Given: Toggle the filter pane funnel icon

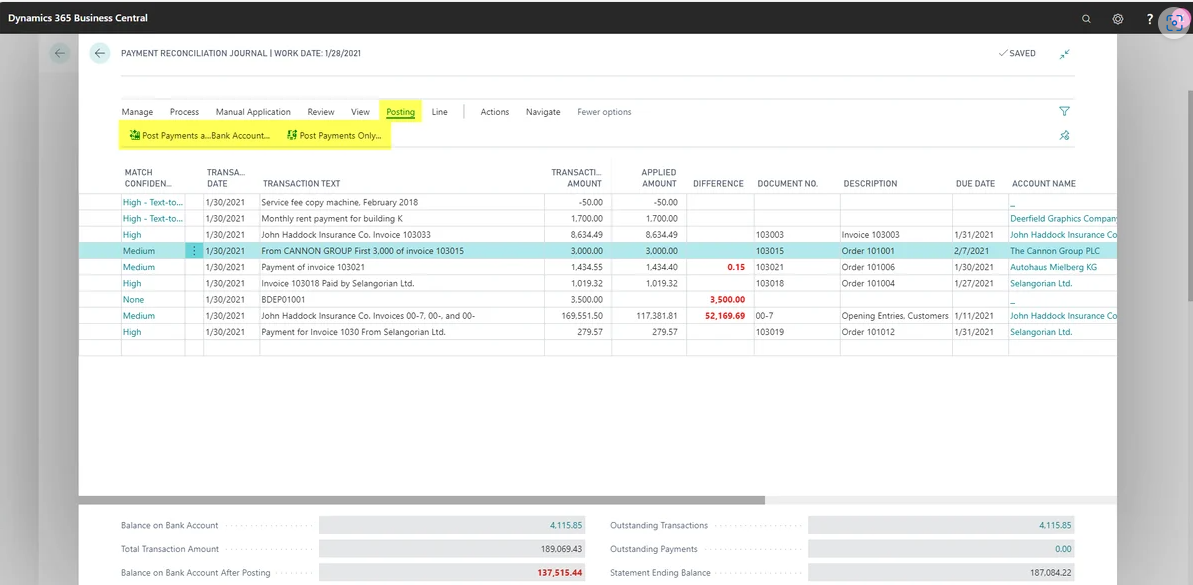Looking at the screenshot, I should click(x=1064, y=111).
